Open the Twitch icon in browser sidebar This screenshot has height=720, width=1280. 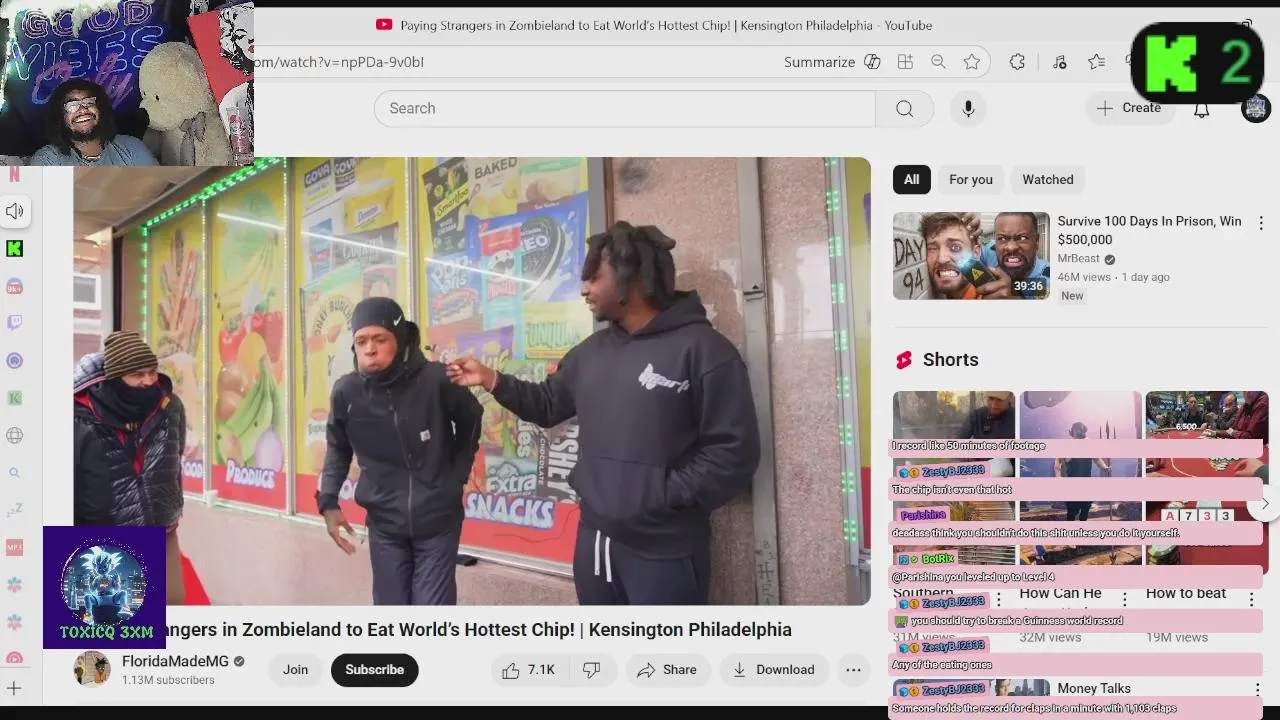pos(15,323)
